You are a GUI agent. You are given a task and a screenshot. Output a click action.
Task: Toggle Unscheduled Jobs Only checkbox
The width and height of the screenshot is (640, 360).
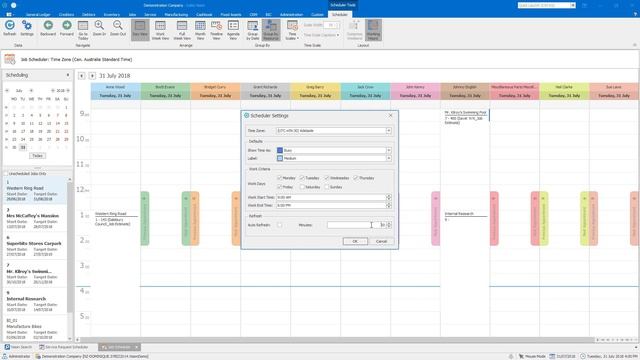point(6,174)
